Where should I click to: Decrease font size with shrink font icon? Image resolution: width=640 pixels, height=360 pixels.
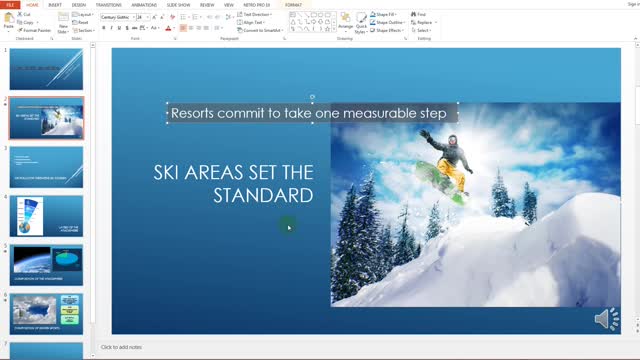pyautogui.click(x=162, y=17)
